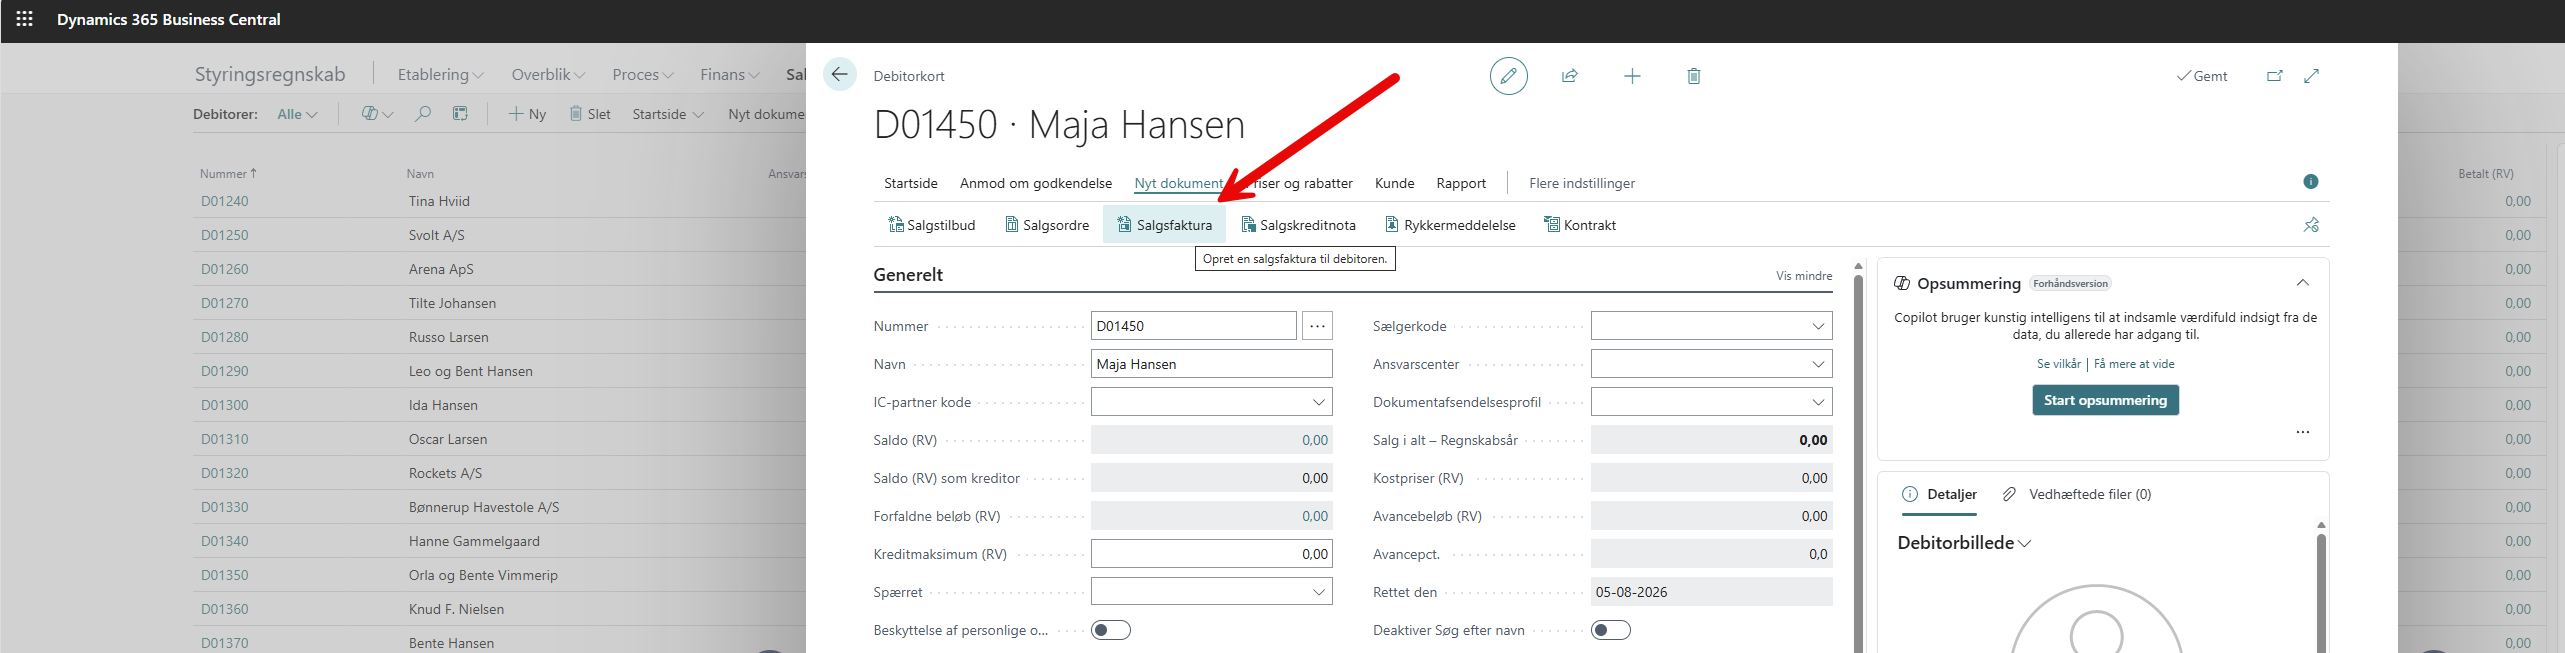Click the search magnifier in the Debitorer list
Screen dimensions: 2565x653
pyautogui.click(x=423, y=114)
